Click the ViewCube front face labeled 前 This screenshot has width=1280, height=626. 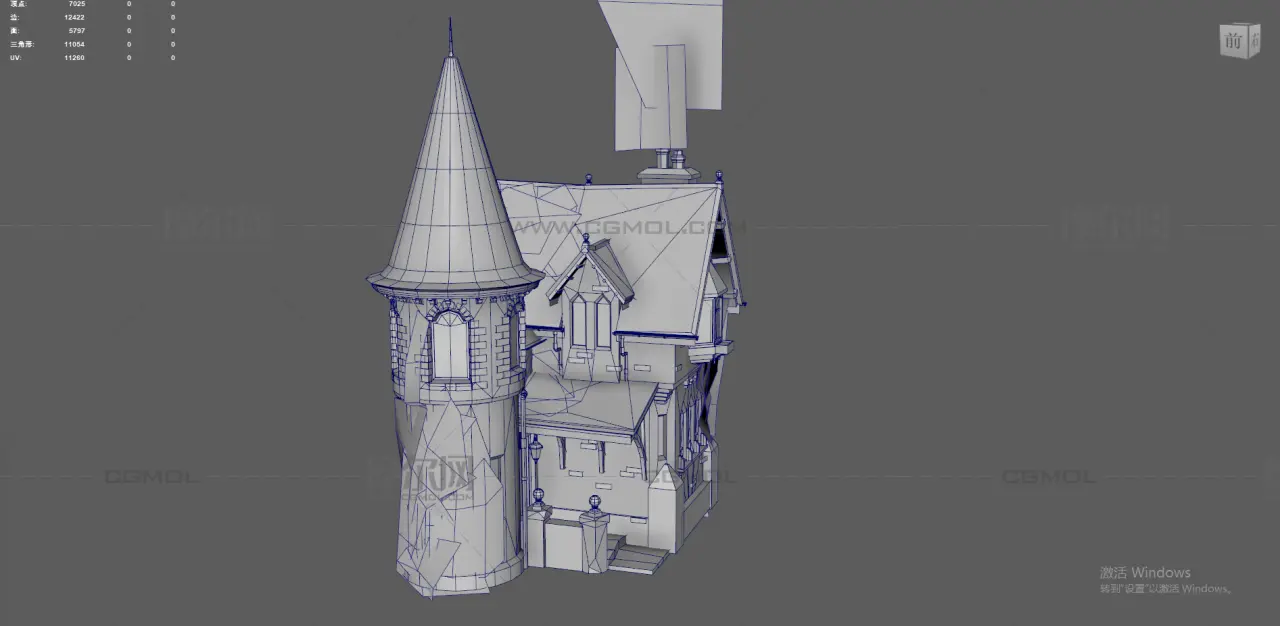point(1233,42)
